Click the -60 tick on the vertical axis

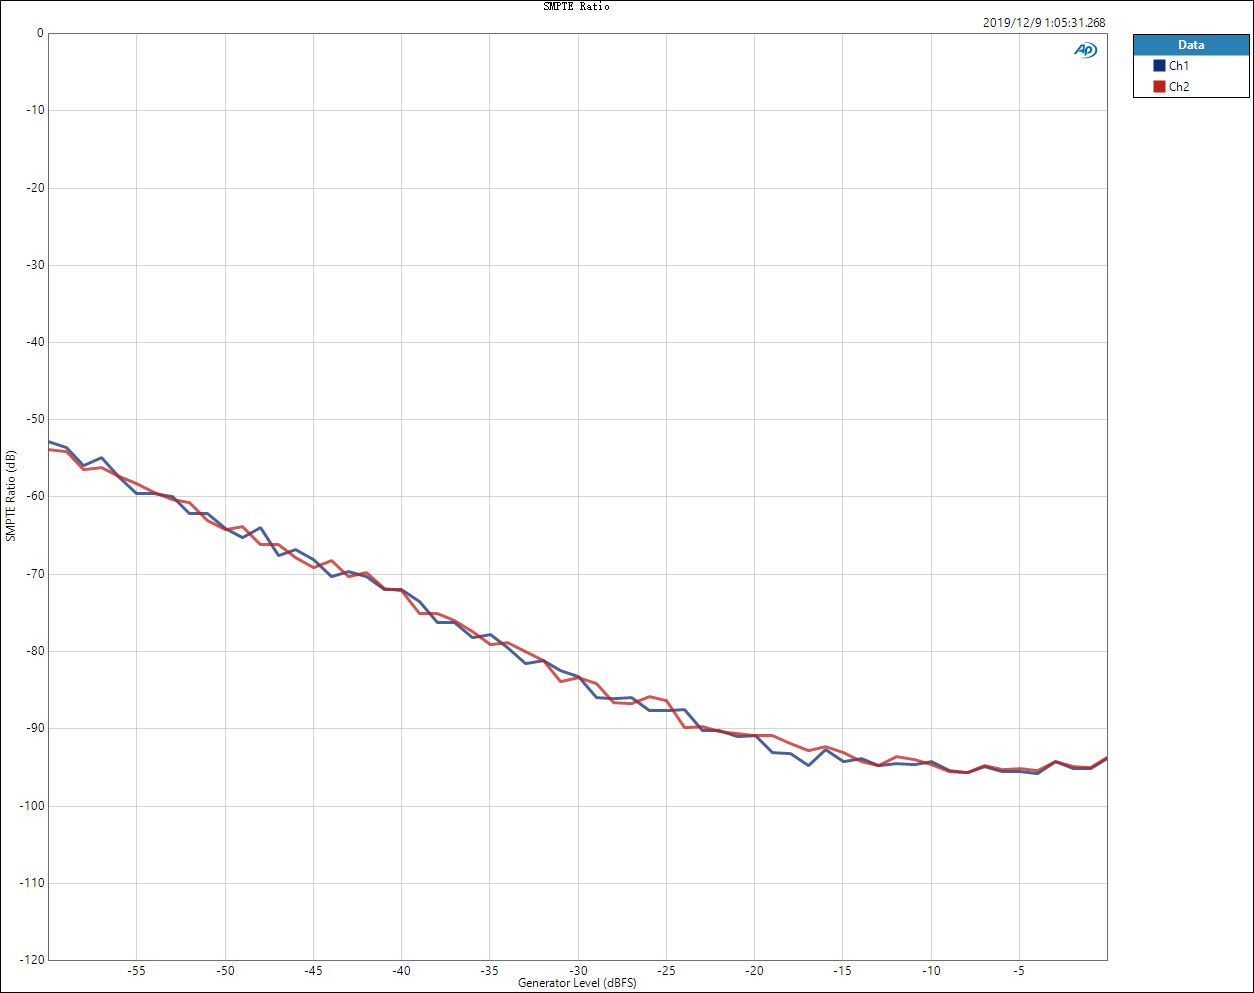(35, 496)
